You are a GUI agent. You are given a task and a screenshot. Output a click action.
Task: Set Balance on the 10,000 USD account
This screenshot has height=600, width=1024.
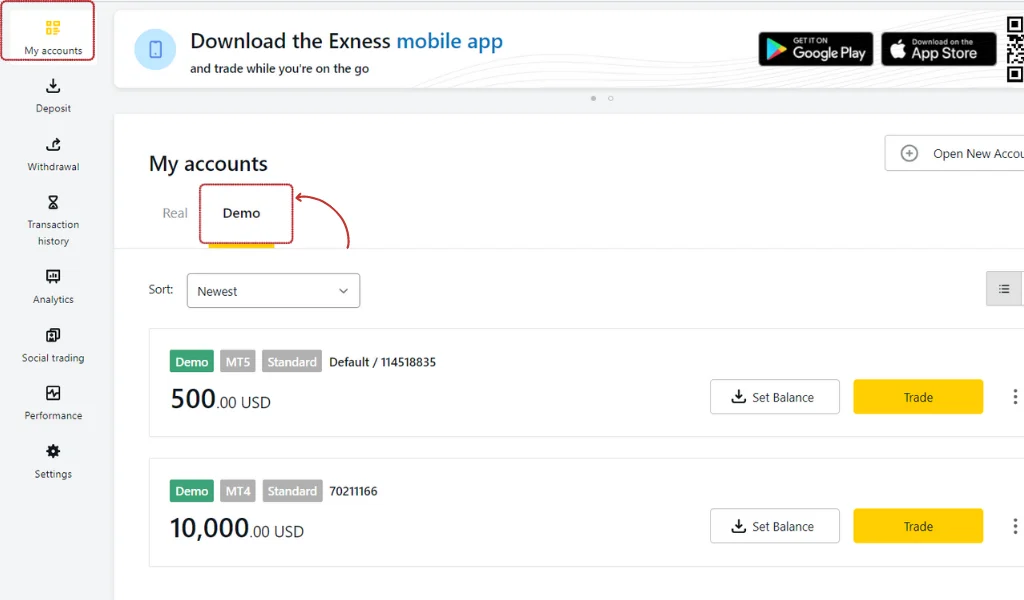point(774,526)
